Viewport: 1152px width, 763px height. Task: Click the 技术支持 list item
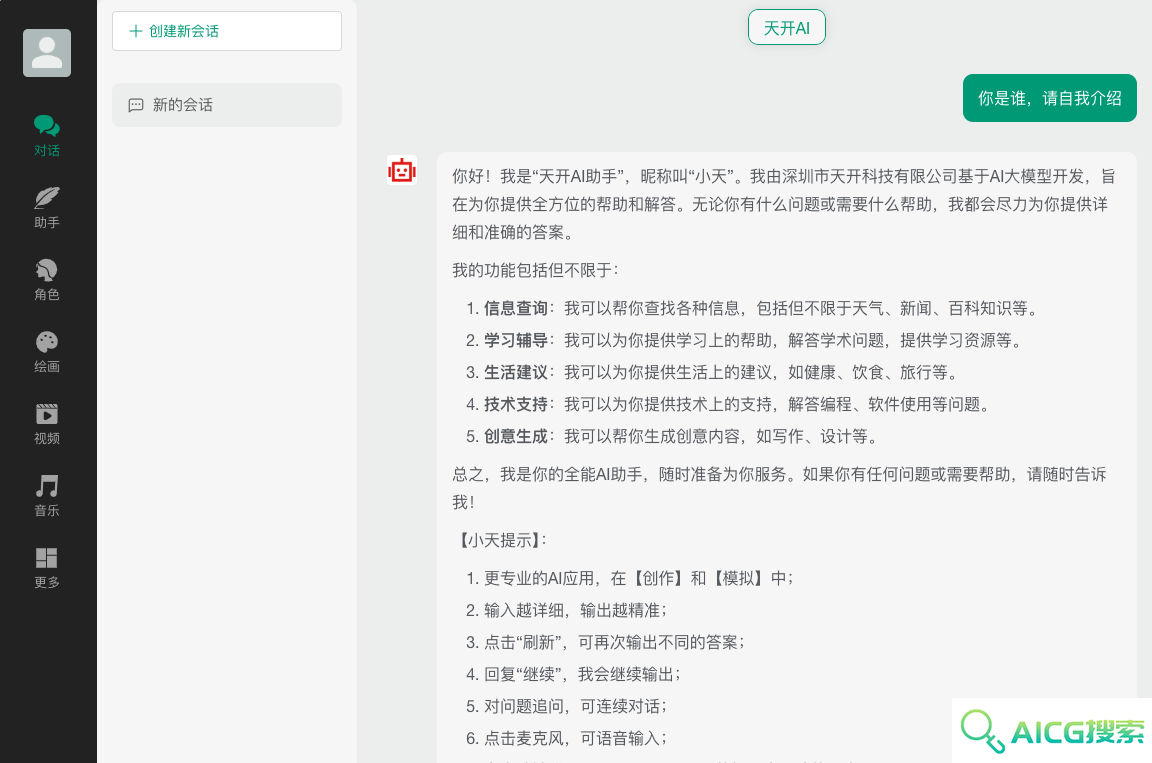click(728, 405)
